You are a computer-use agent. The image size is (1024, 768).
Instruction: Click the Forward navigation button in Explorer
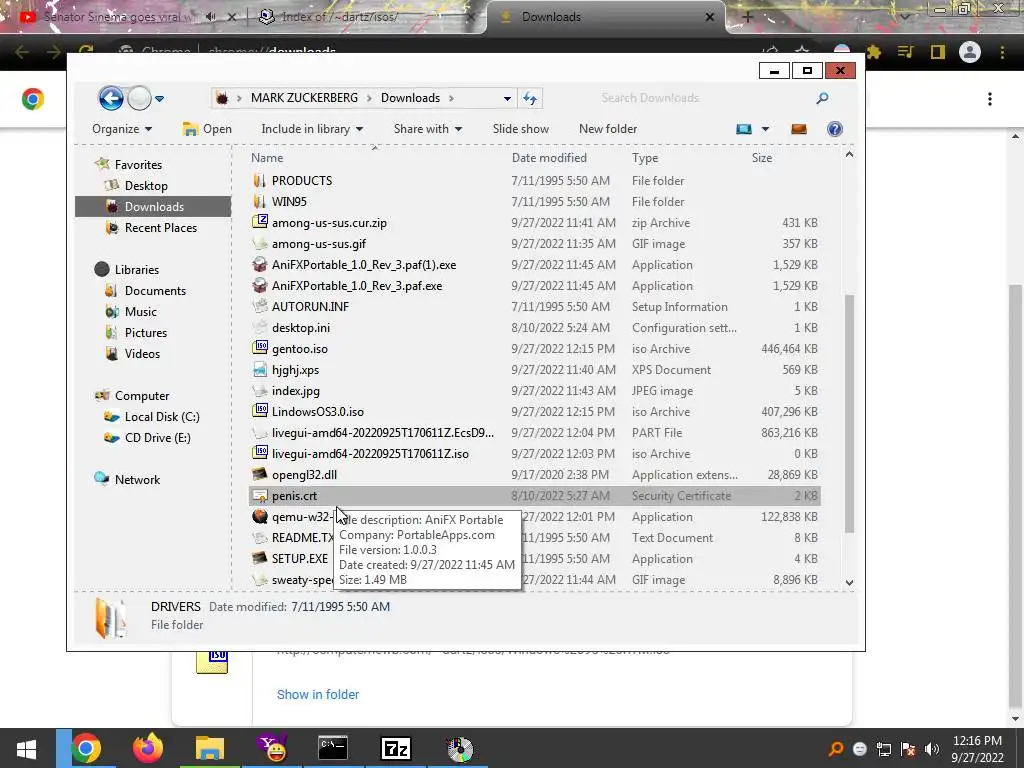(x=139, y=99)
